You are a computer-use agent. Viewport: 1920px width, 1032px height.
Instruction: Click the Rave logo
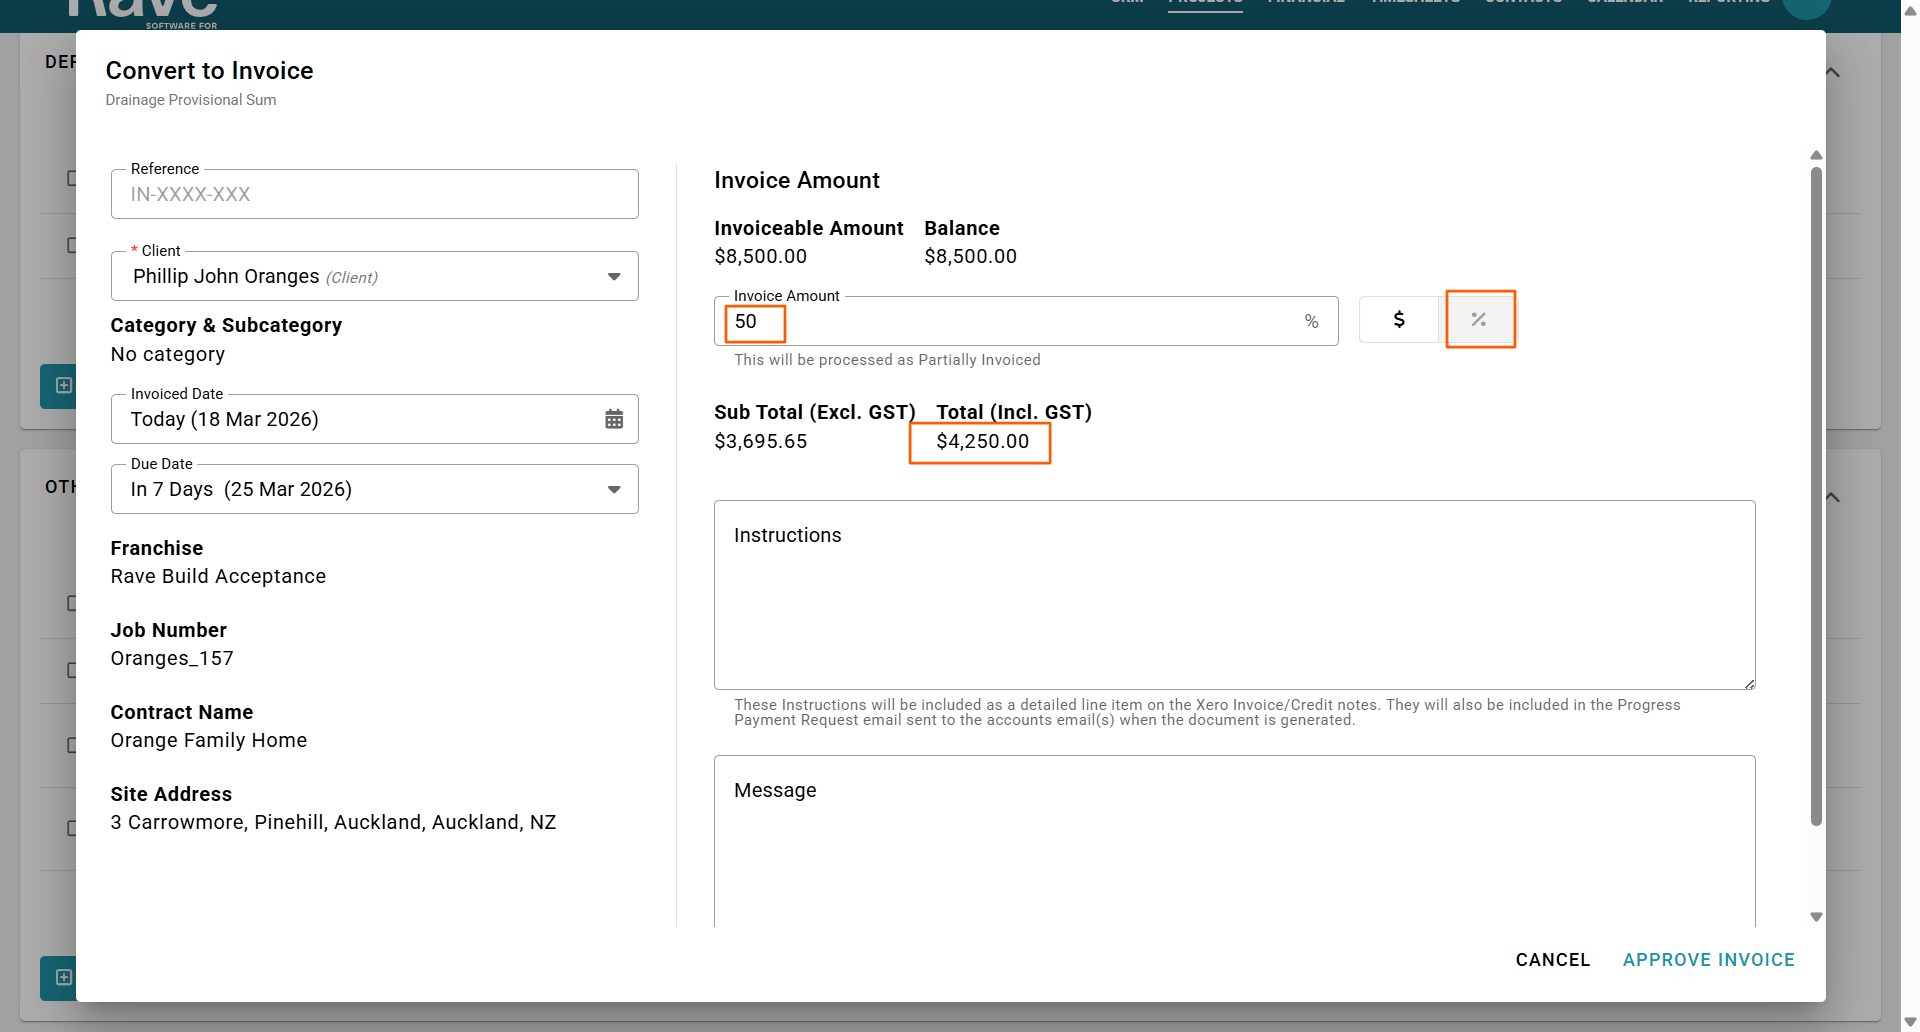click(x=142, y=10)
